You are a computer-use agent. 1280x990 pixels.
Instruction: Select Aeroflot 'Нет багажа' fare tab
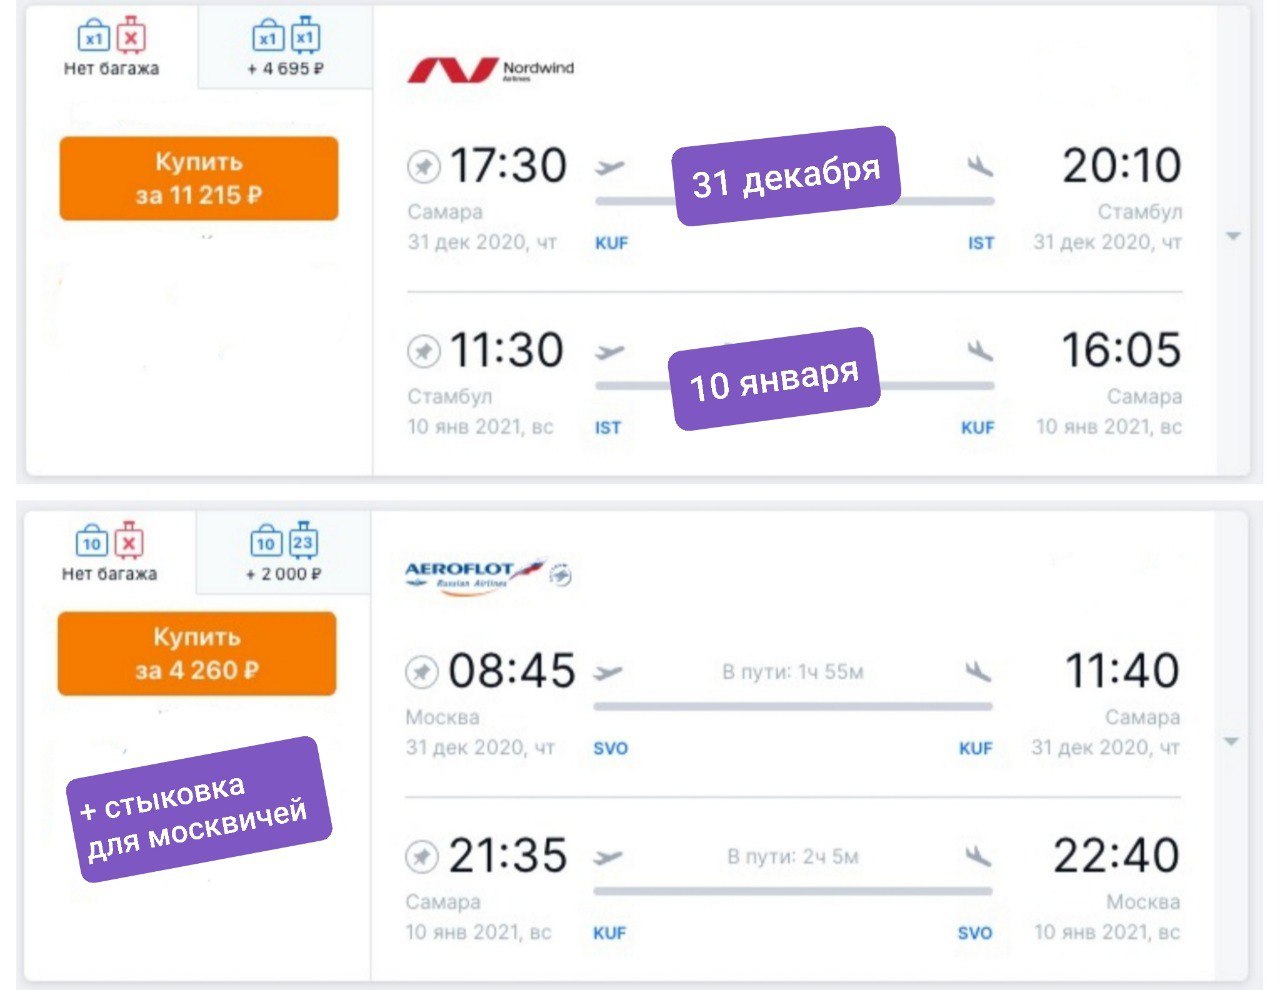[109, 555]
